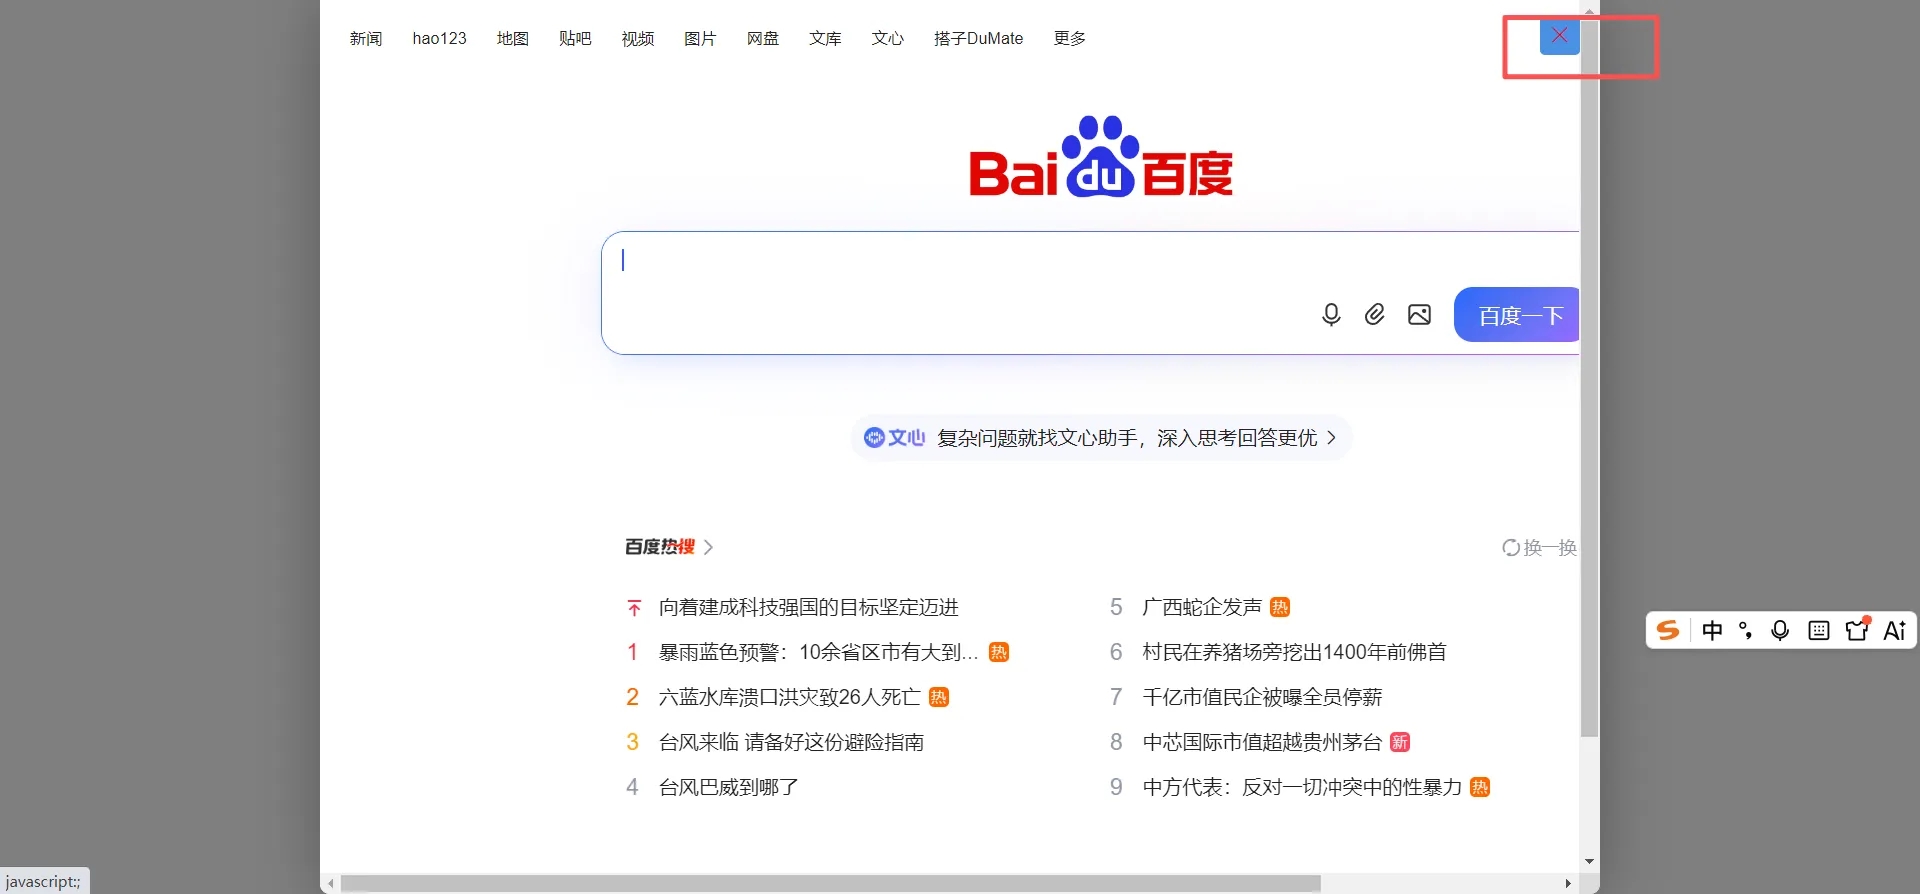The width and height of the screenshot is (1920, 894).
Task: Open hot search 台风巴威到哪了
Action: click(729, 787)
